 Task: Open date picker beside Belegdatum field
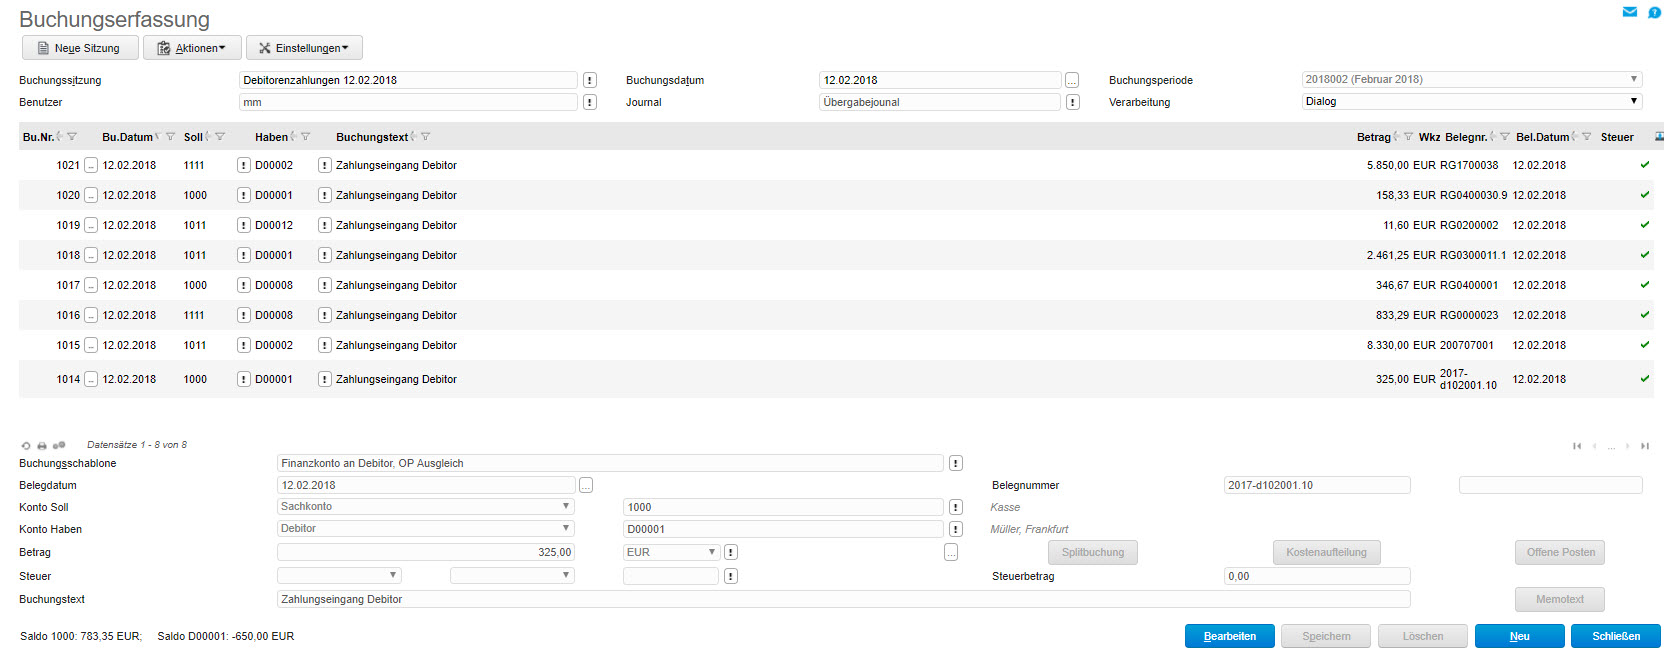pos(586,485)
